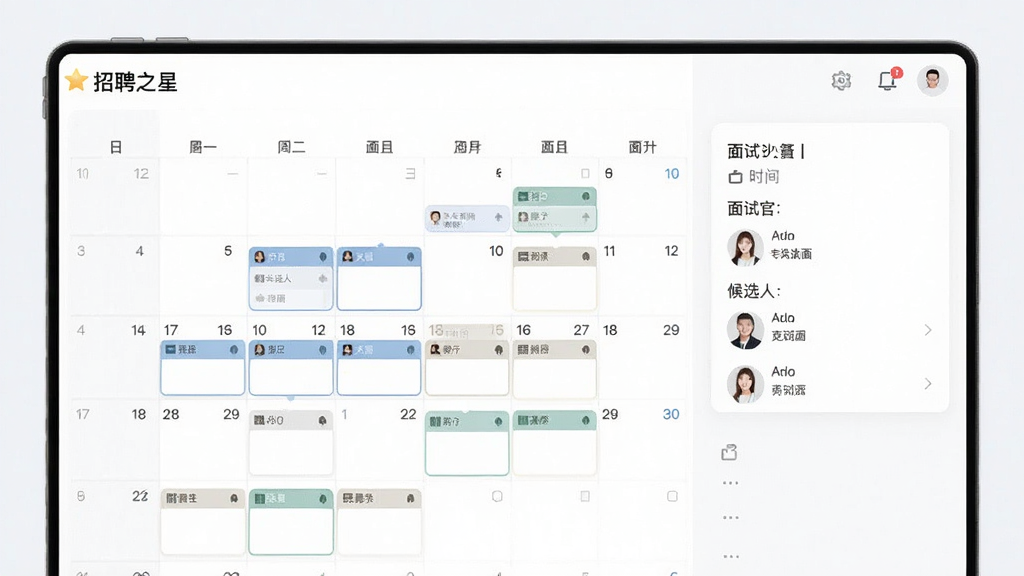Click the 面试官: heading
Viewport: 1024px width, 576px height.
click(x=754, y=209)
